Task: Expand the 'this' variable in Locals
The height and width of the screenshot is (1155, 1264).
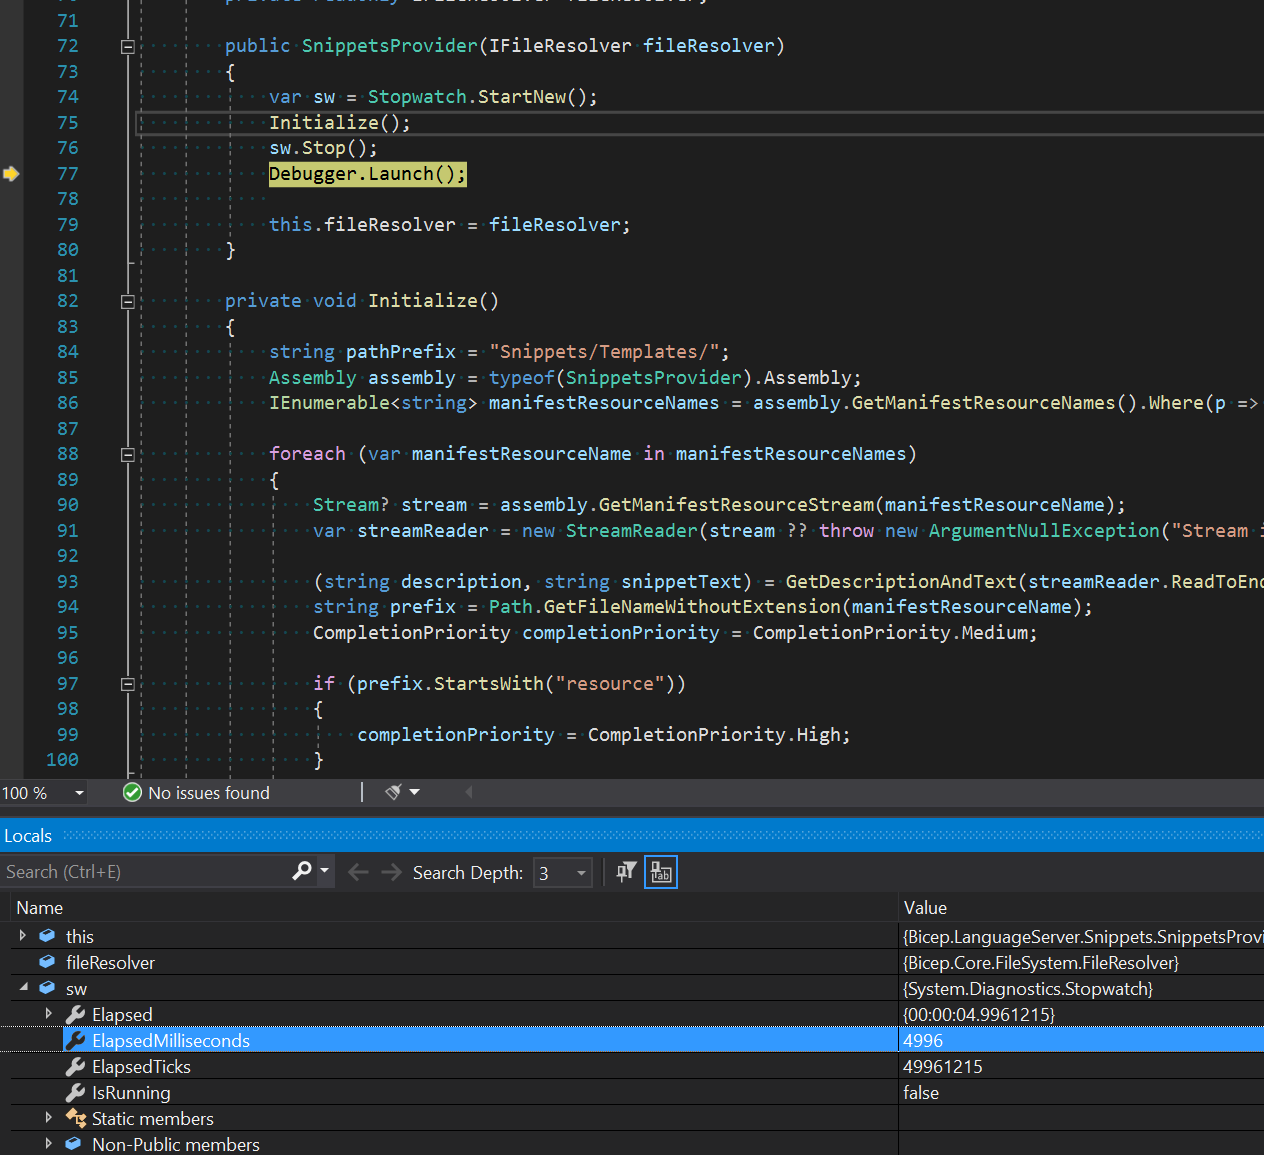Action: tap(22, 936)
